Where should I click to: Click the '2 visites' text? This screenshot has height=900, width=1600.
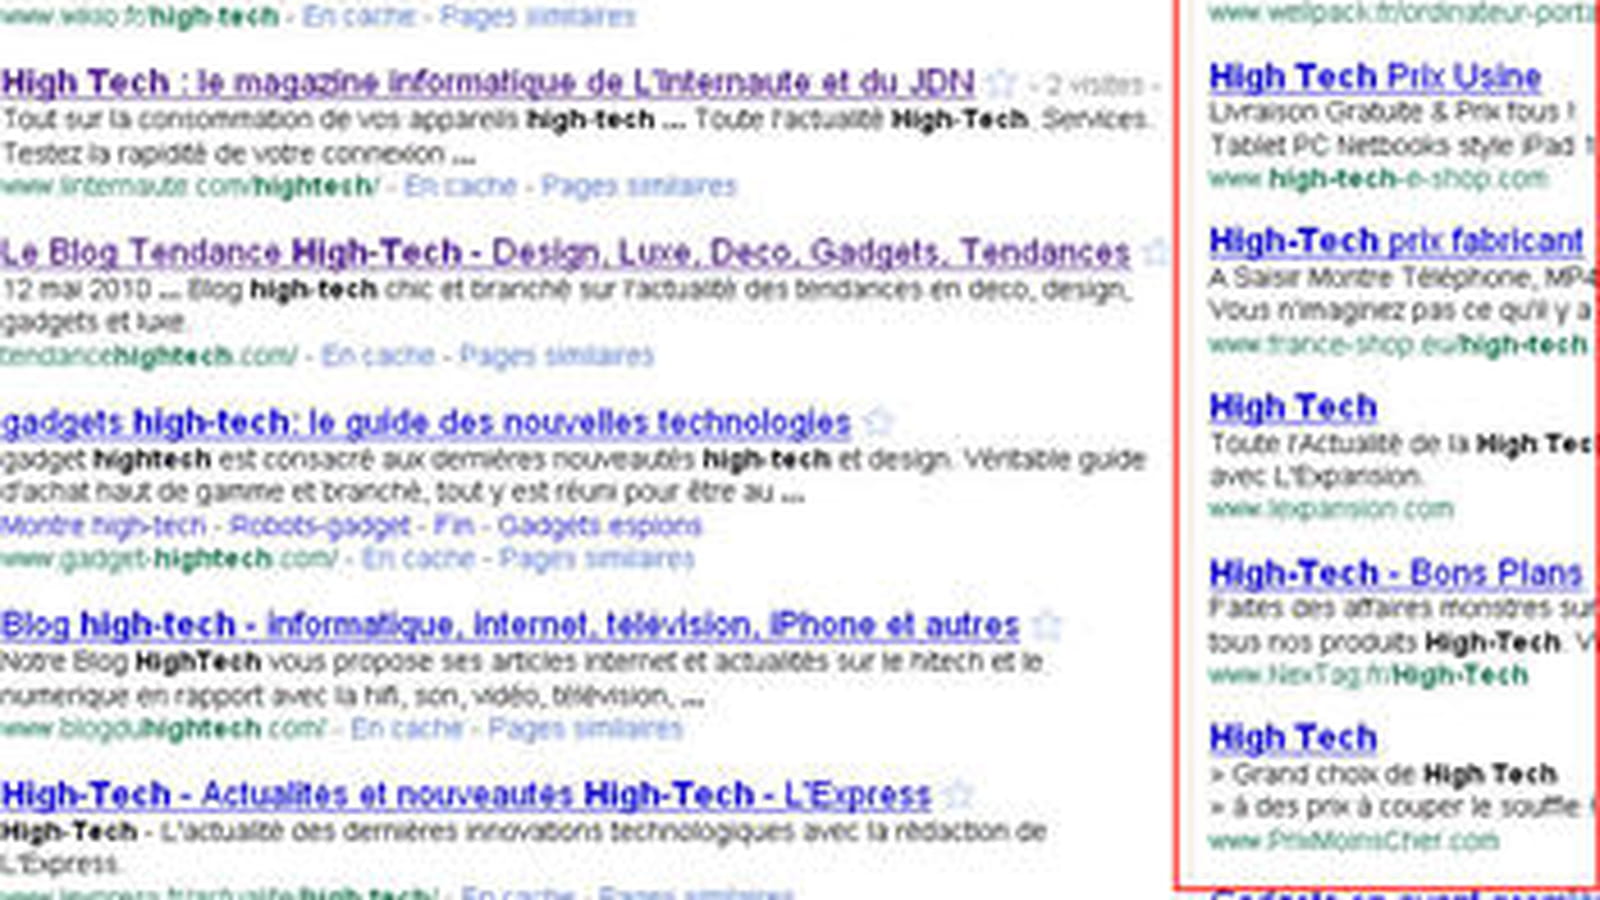tap(1095, 84)
